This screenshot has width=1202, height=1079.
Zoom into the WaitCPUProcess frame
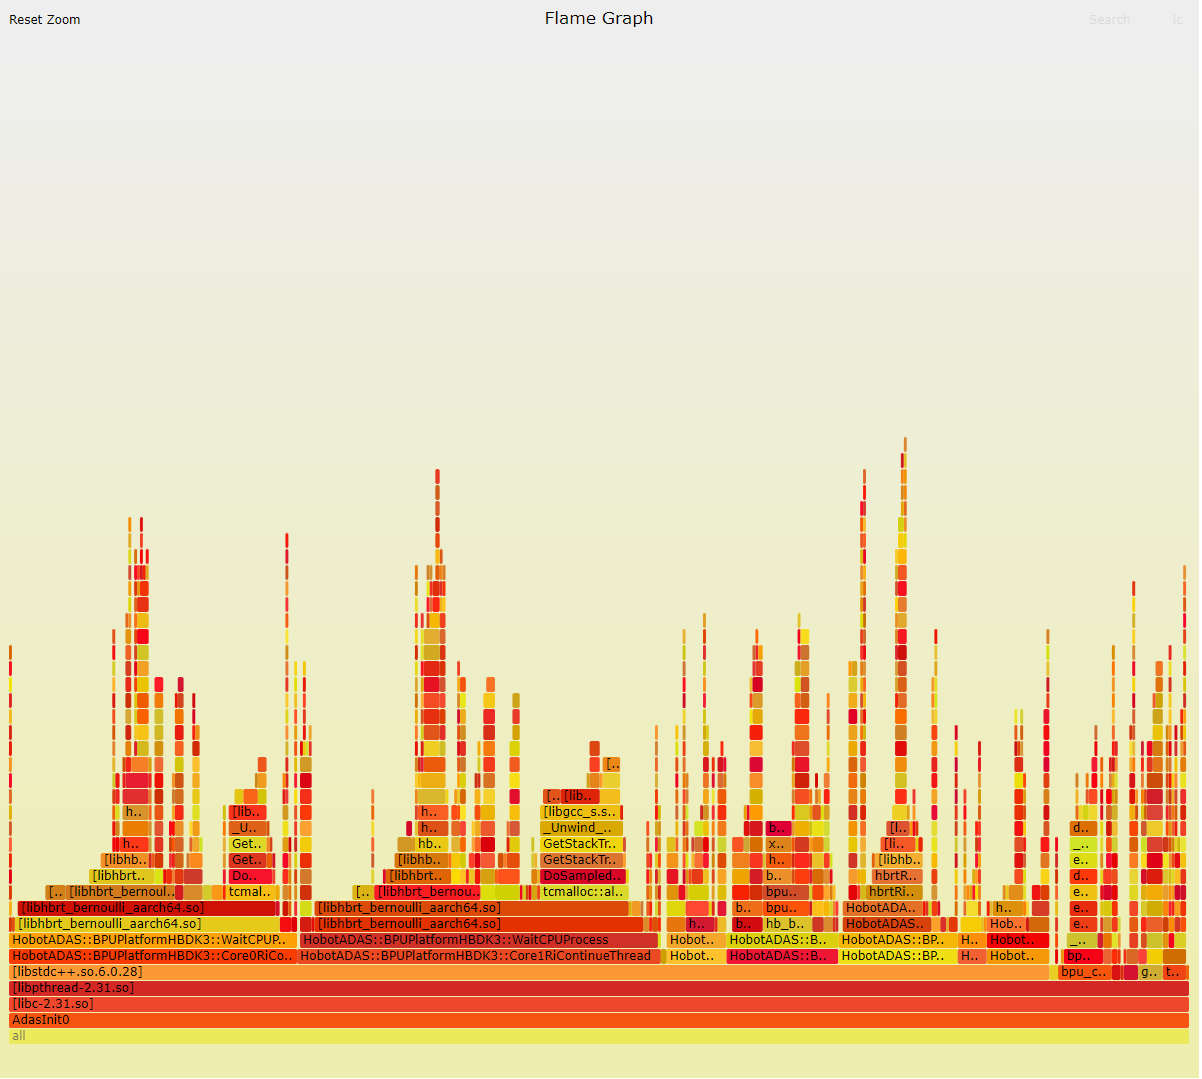[x=479, y=940]
